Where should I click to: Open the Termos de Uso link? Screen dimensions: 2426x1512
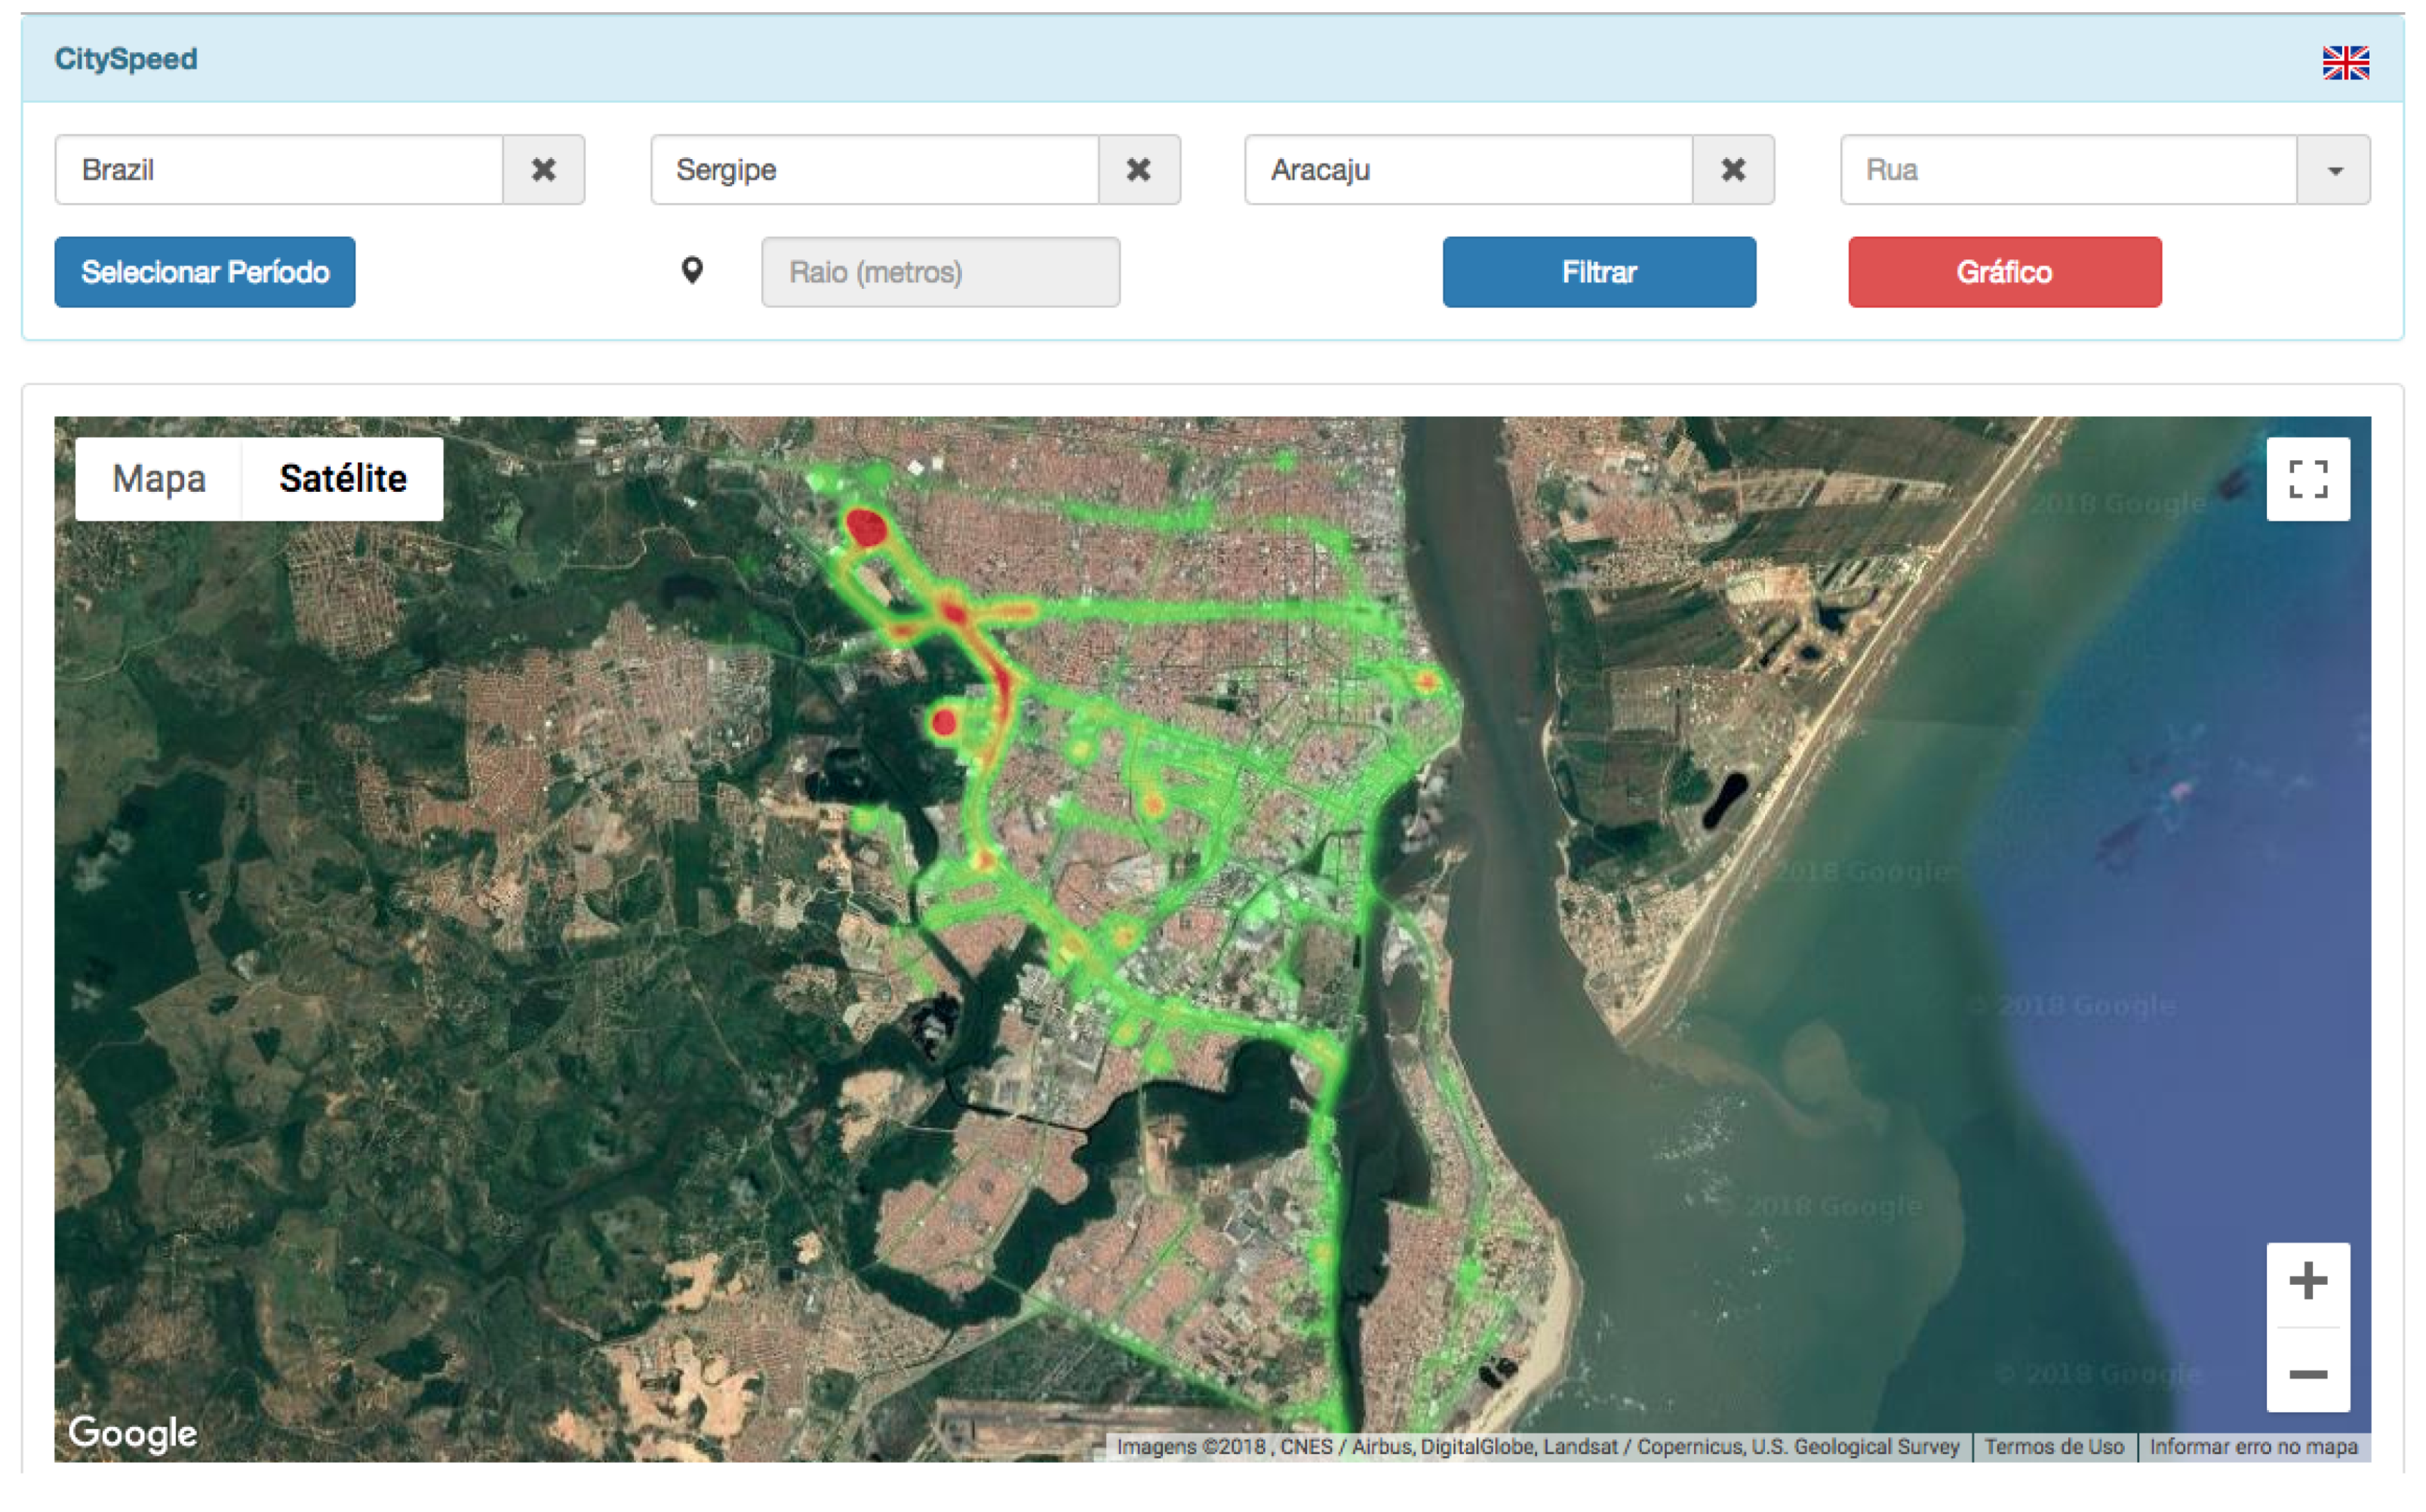(x=2053, y=1446)
